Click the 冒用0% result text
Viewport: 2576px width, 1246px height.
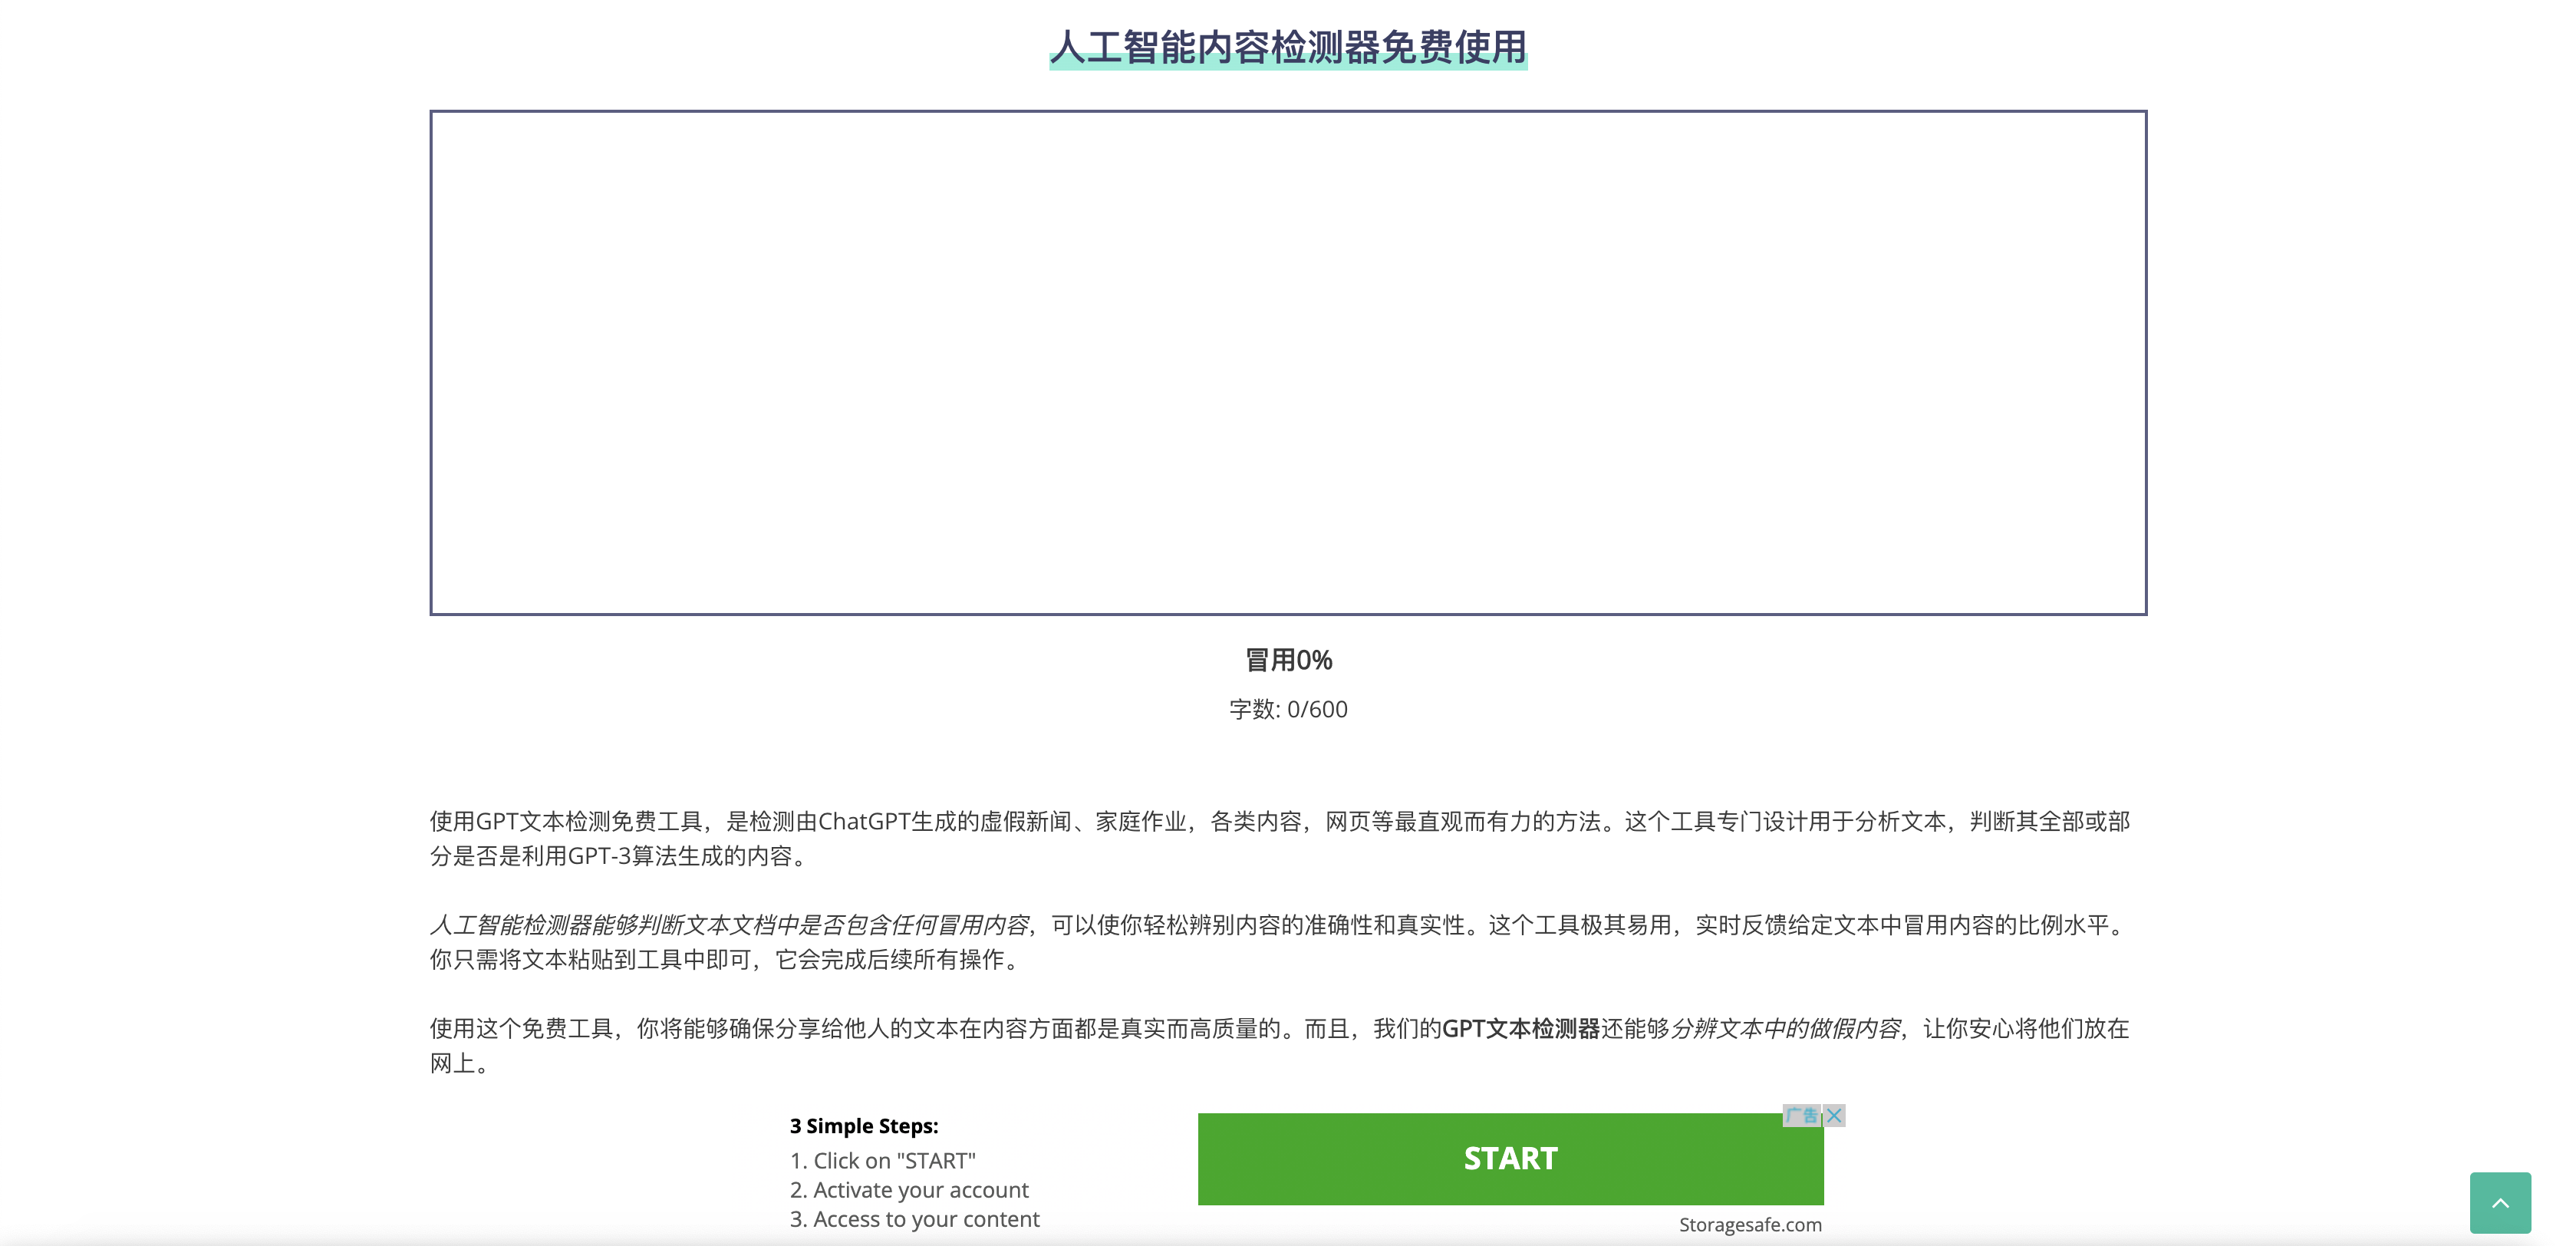coord(1288,660)
